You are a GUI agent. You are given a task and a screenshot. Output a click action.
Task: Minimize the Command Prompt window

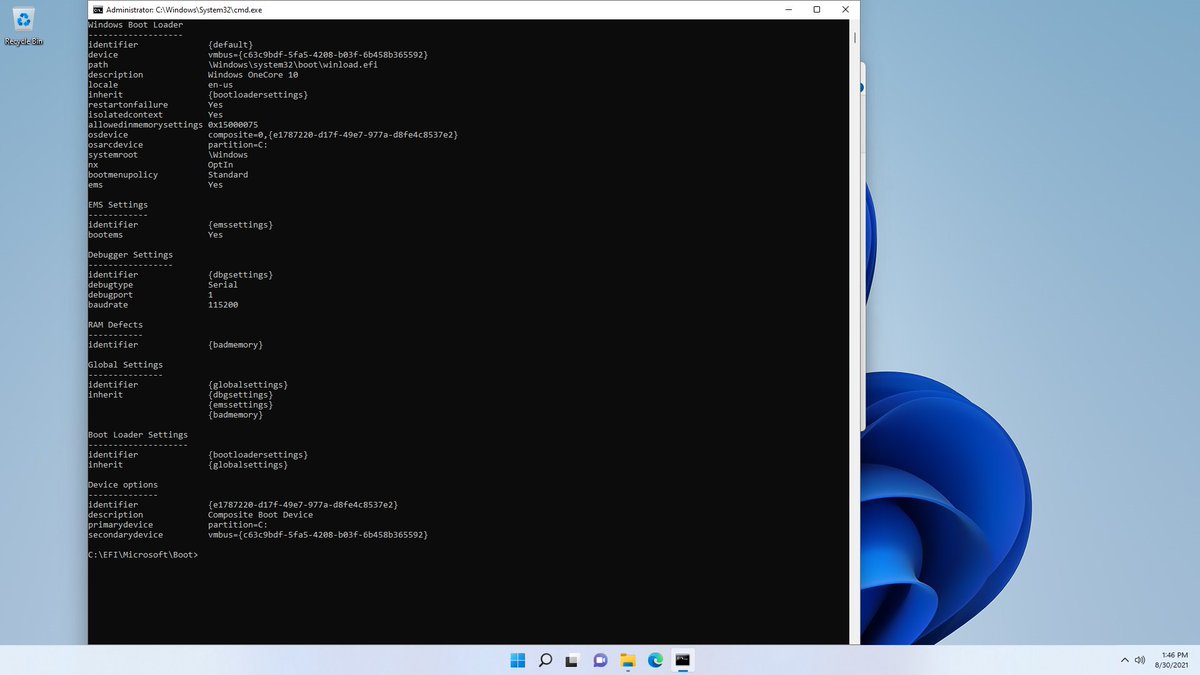click(789, 9)
